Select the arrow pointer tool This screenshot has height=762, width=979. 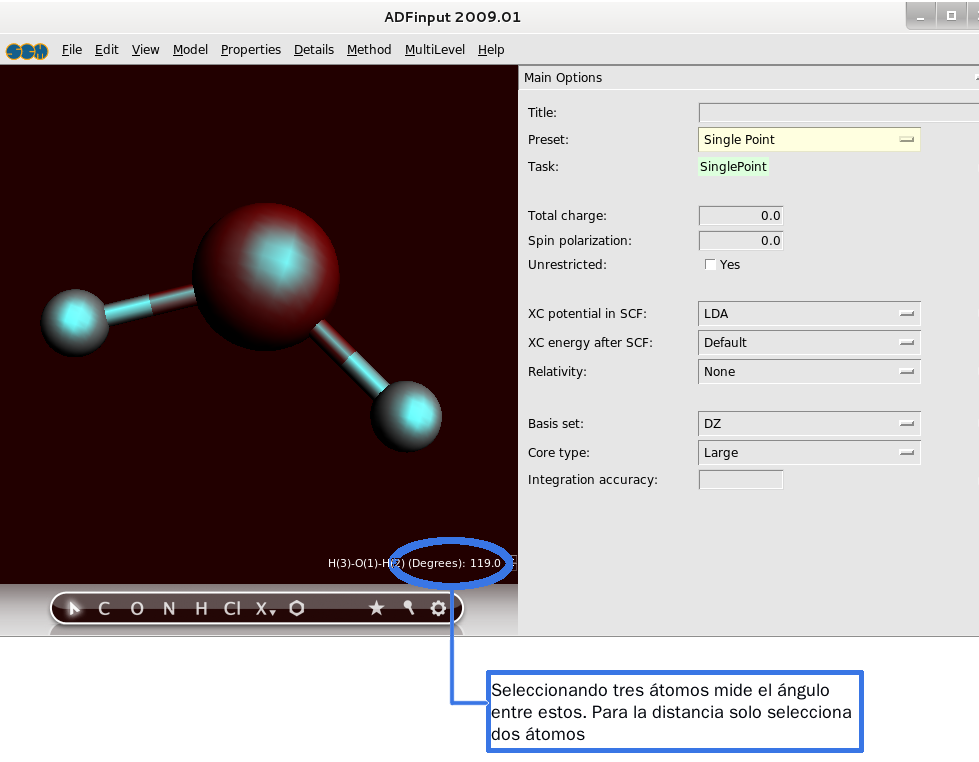[74, 608]
